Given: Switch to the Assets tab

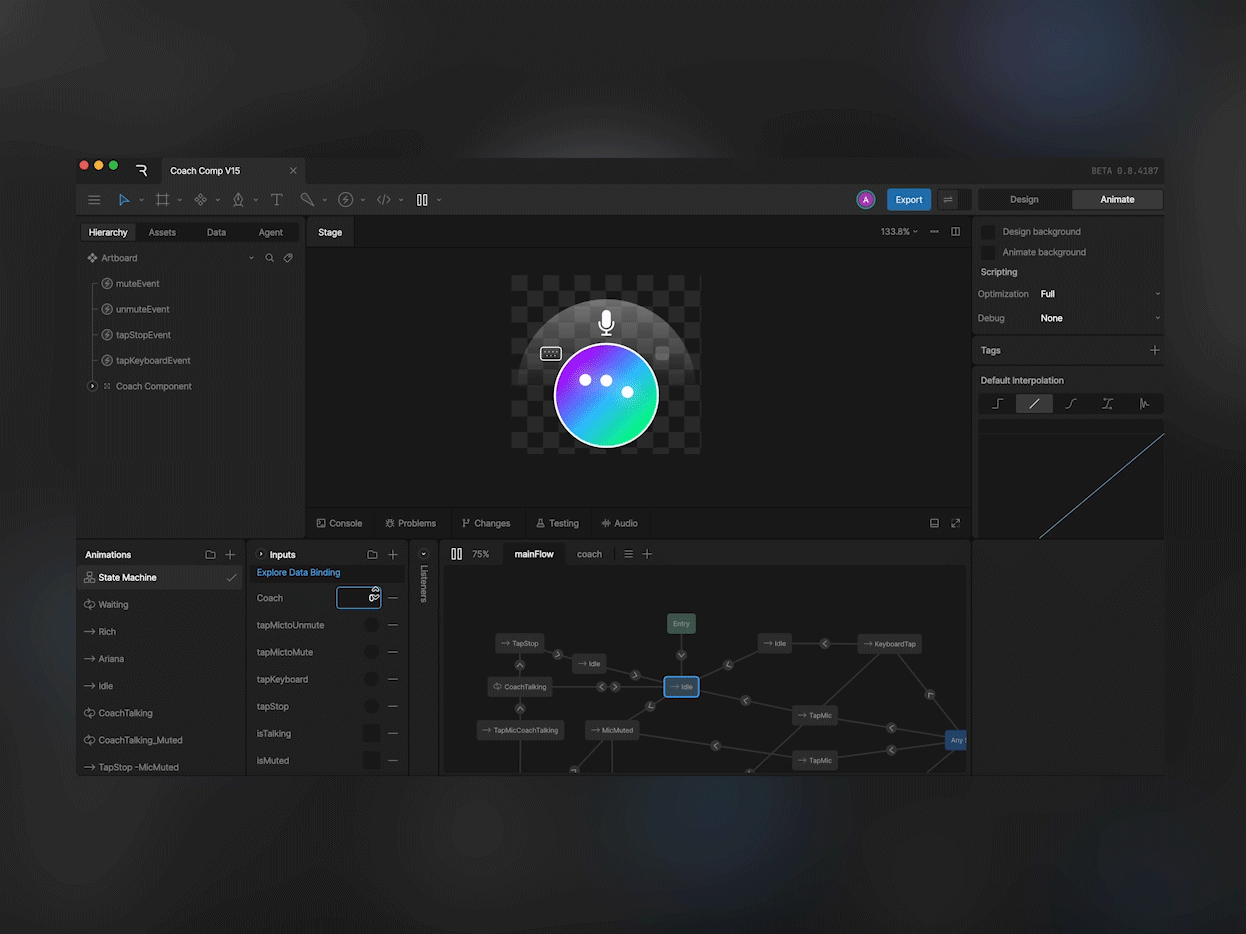Looking at the screenshot, I should (x=162, y=232).
